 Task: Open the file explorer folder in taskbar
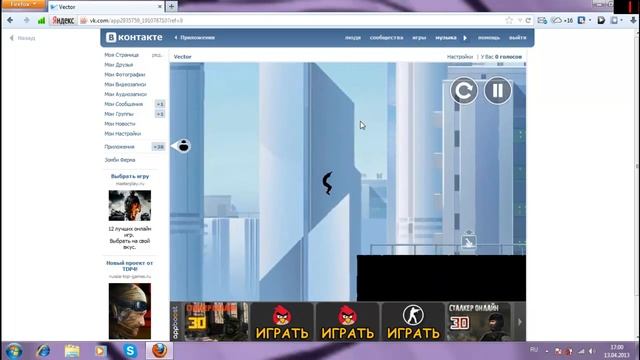[72, 351]
